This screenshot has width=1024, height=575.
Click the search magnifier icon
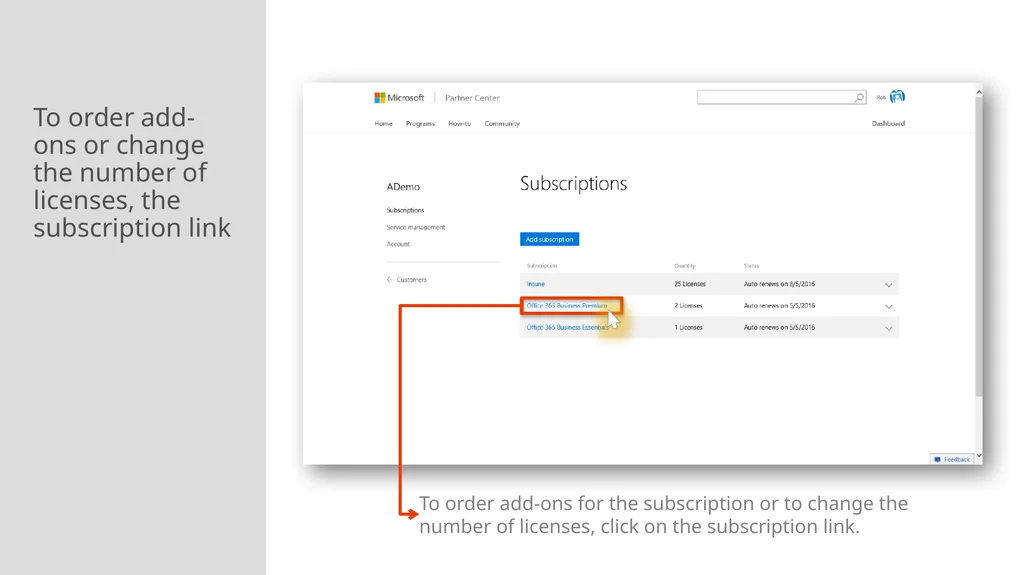pos(859,97)
